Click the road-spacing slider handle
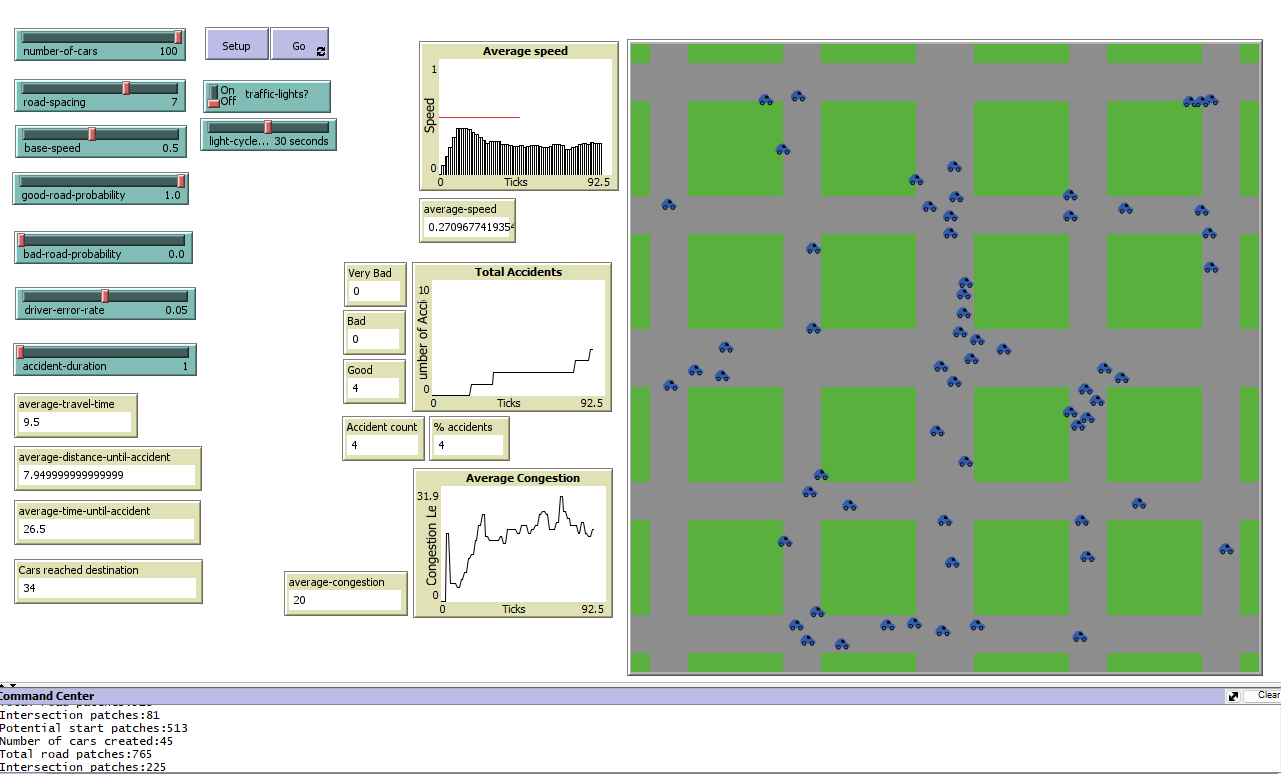This screenshot has width=1281, height=774. [126, 88]
